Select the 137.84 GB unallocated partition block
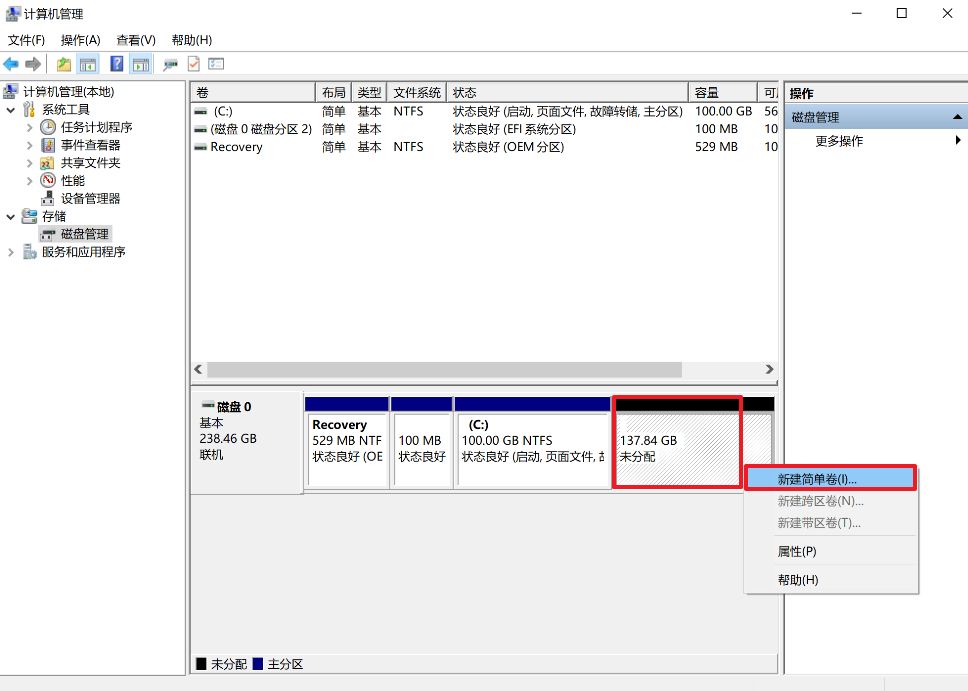The height and width of the screenshot is (691, 968). click(676, 442)
